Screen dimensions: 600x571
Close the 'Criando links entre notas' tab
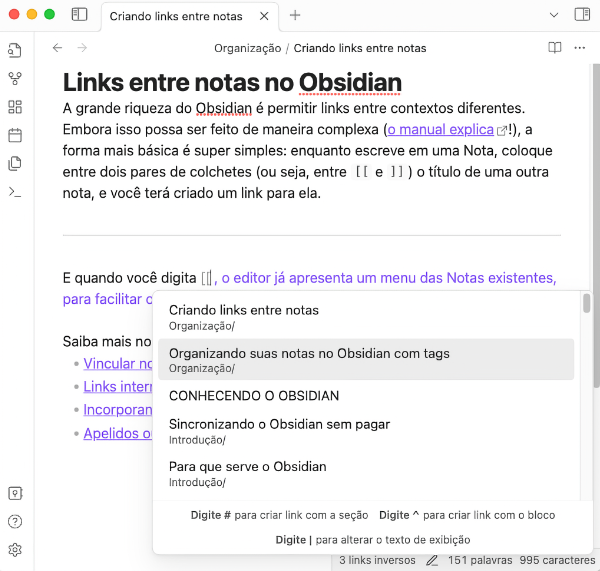click(264, 16)
